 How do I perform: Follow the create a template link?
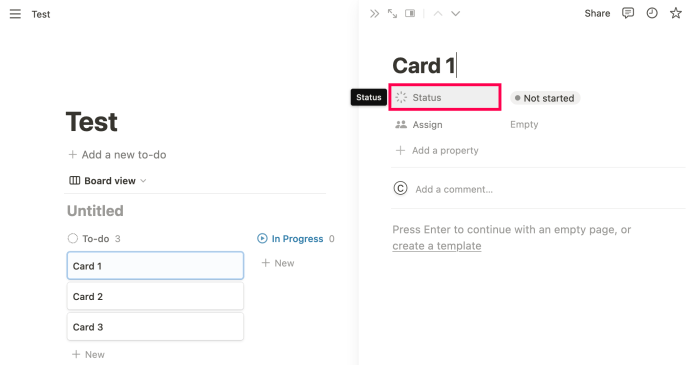pos(437,246)
